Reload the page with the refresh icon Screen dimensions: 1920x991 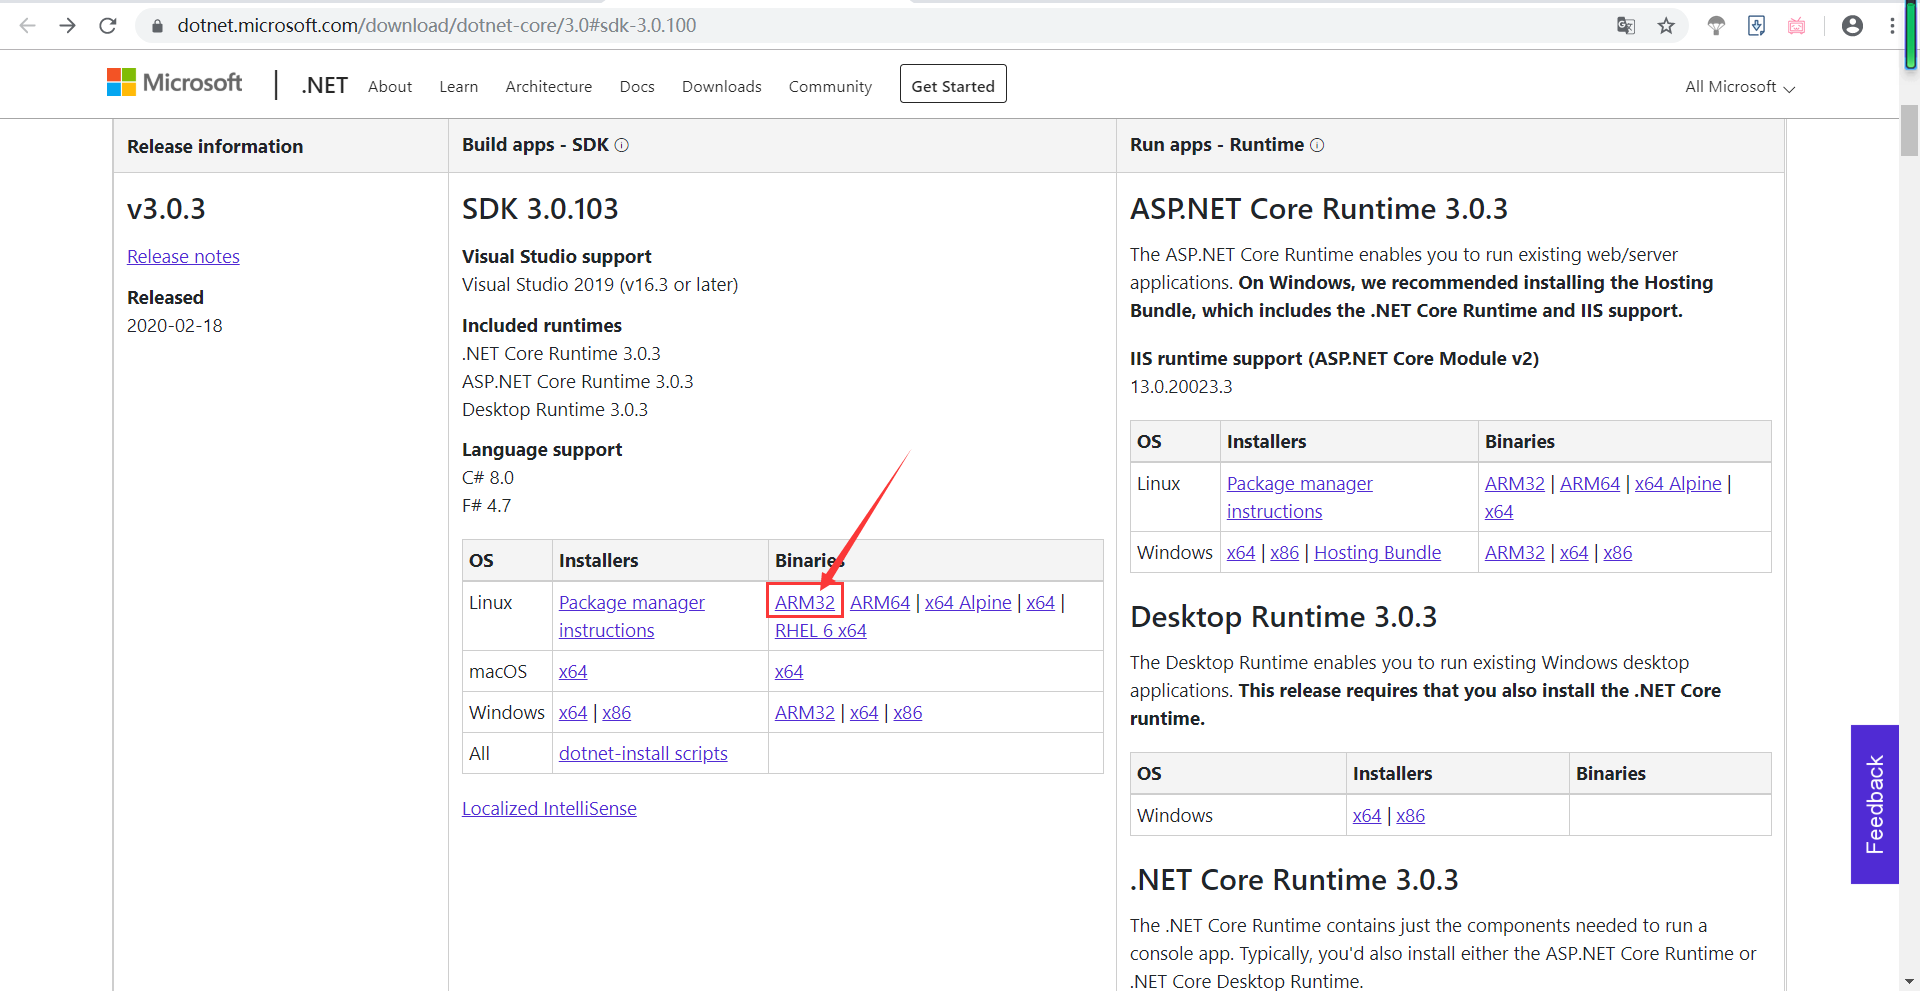pos(108,26)
